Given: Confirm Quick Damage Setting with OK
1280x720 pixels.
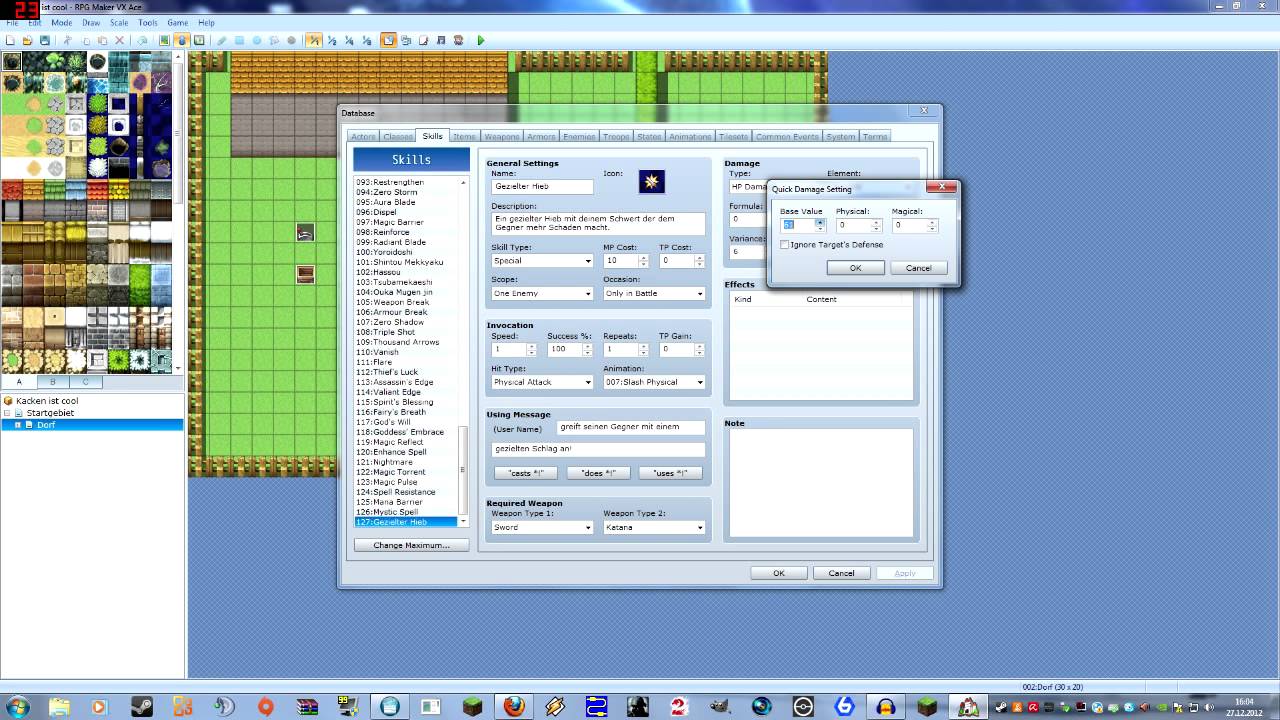Looking at the screenshot, I should [x=855, y=268].
